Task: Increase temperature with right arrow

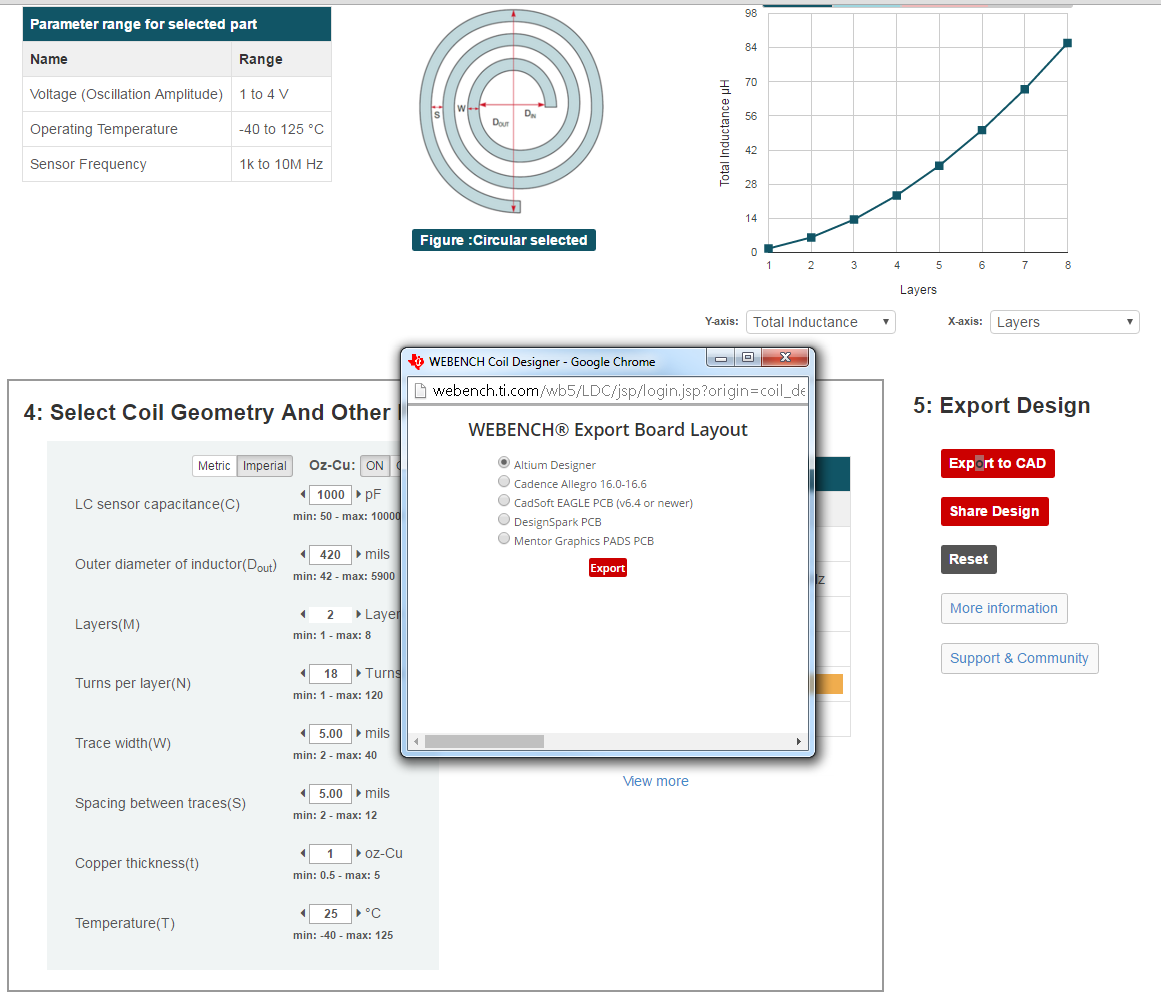Action: point(358,913)
